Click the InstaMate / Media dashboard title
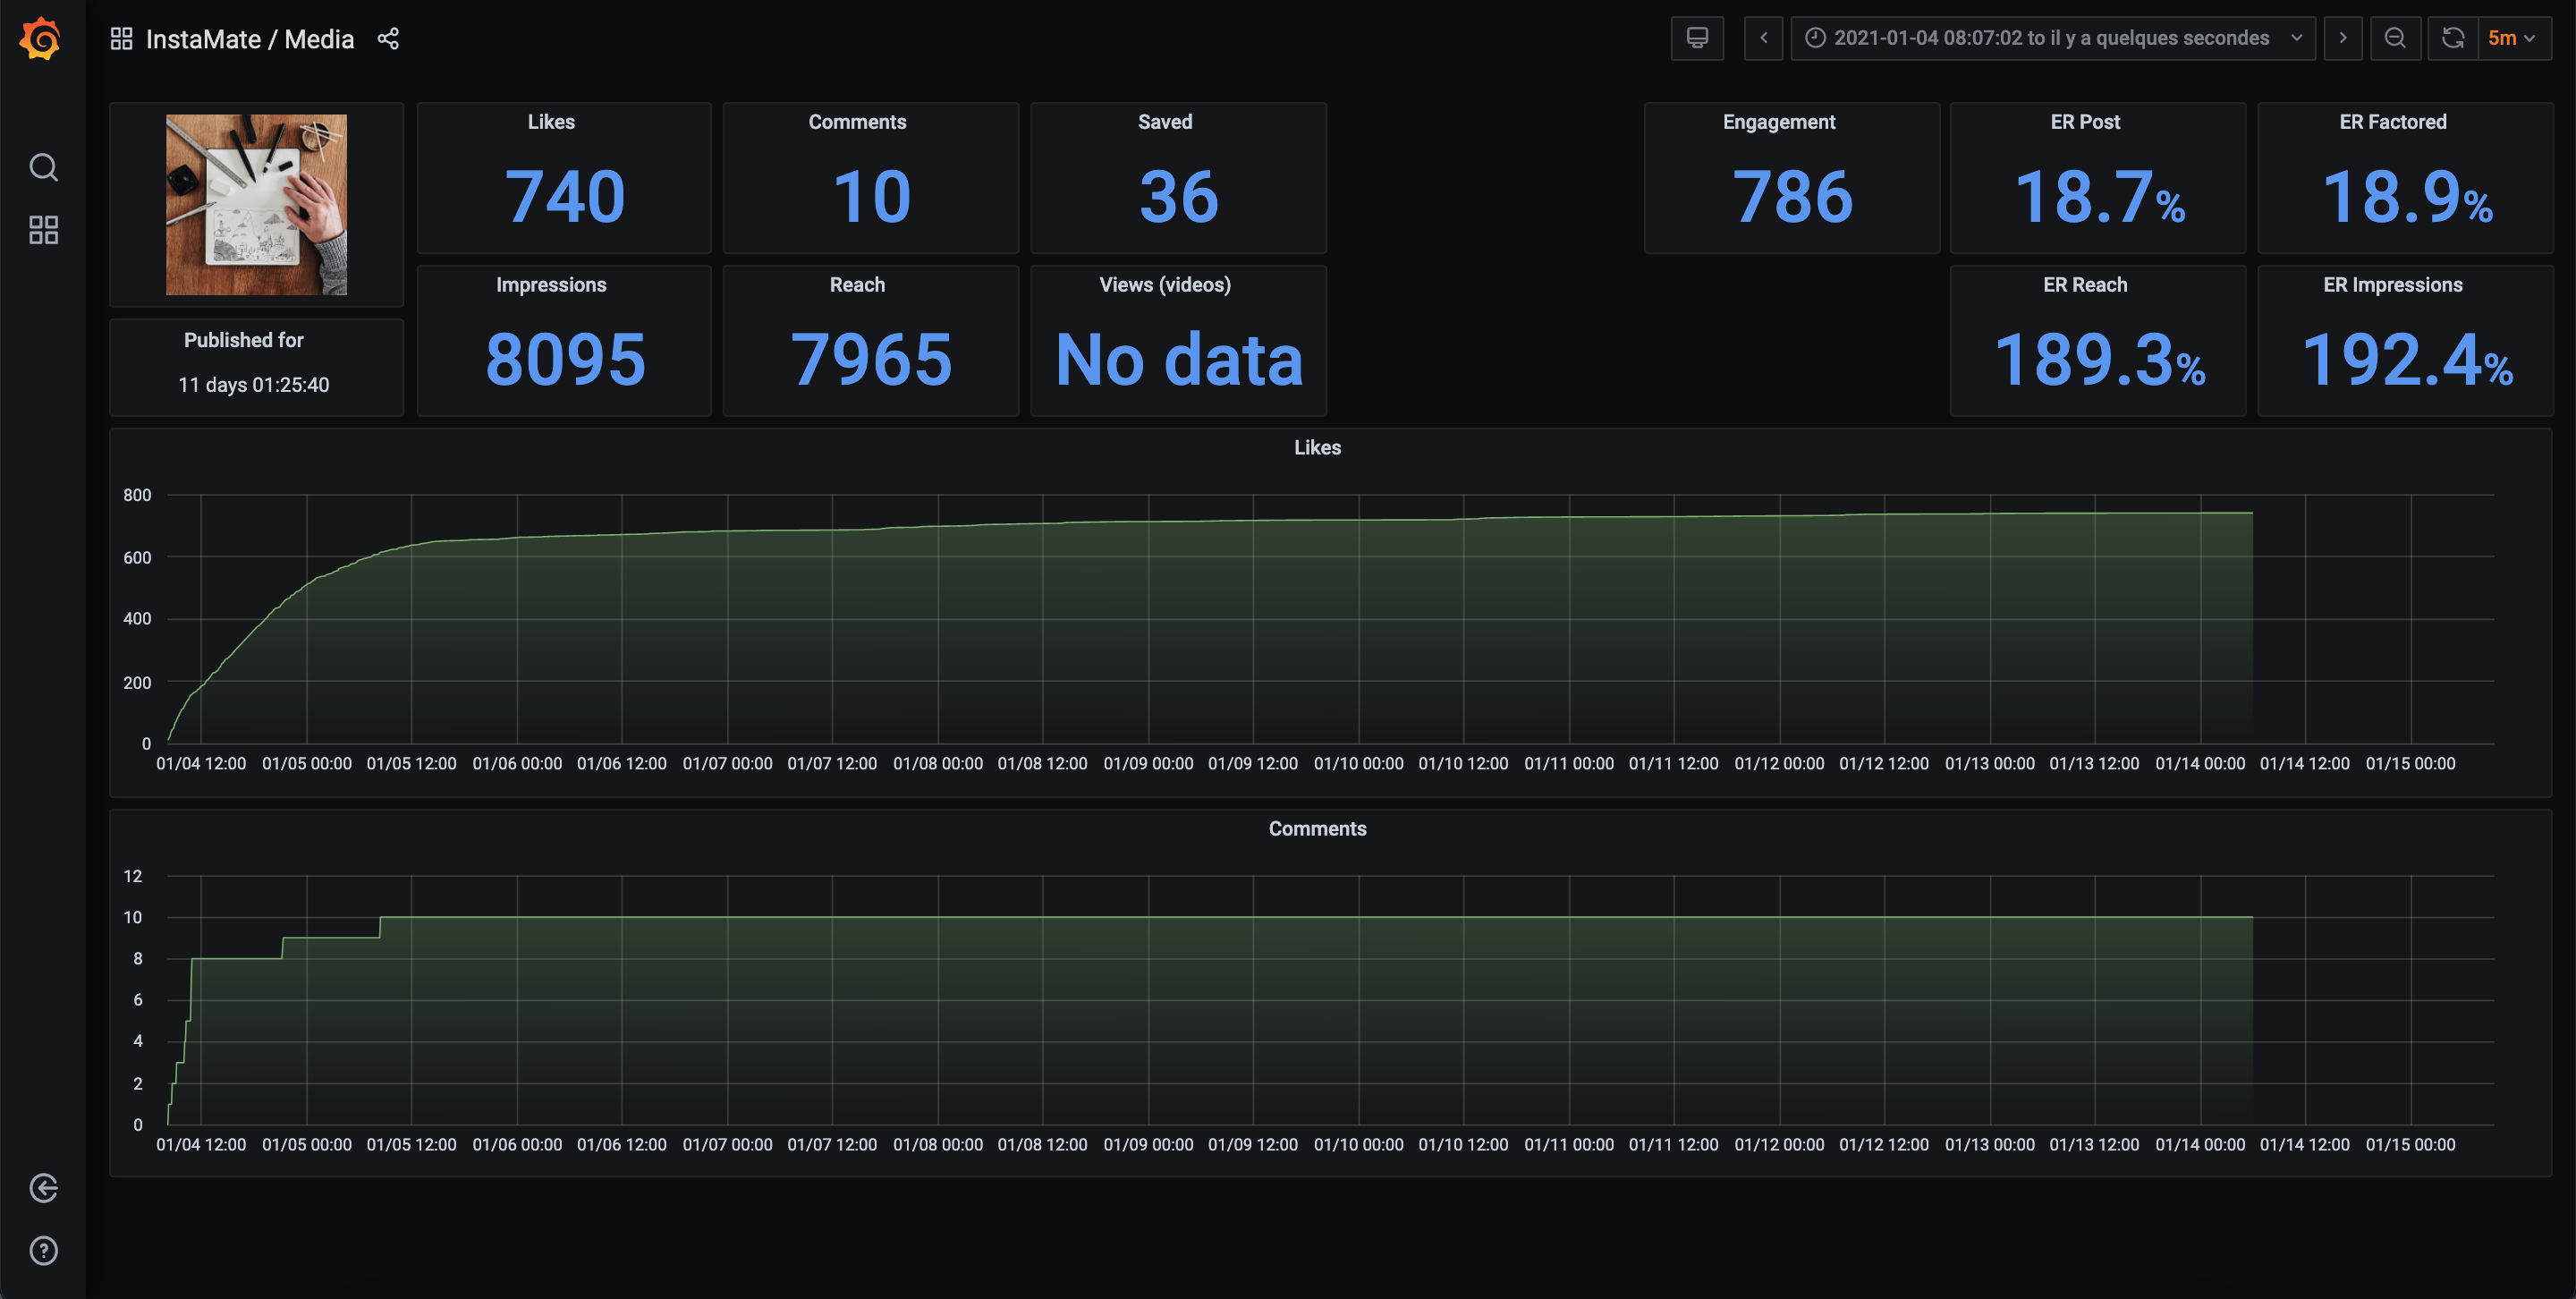The width and height of the screenshot is (2576, 1299). point(250,39)
